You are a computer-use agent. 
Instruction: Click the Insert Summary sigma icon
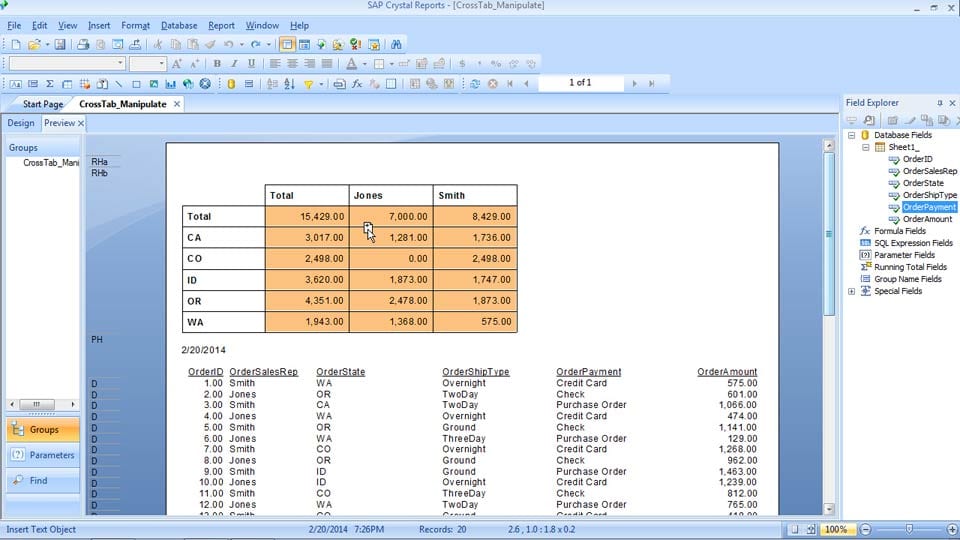point(50,84)
